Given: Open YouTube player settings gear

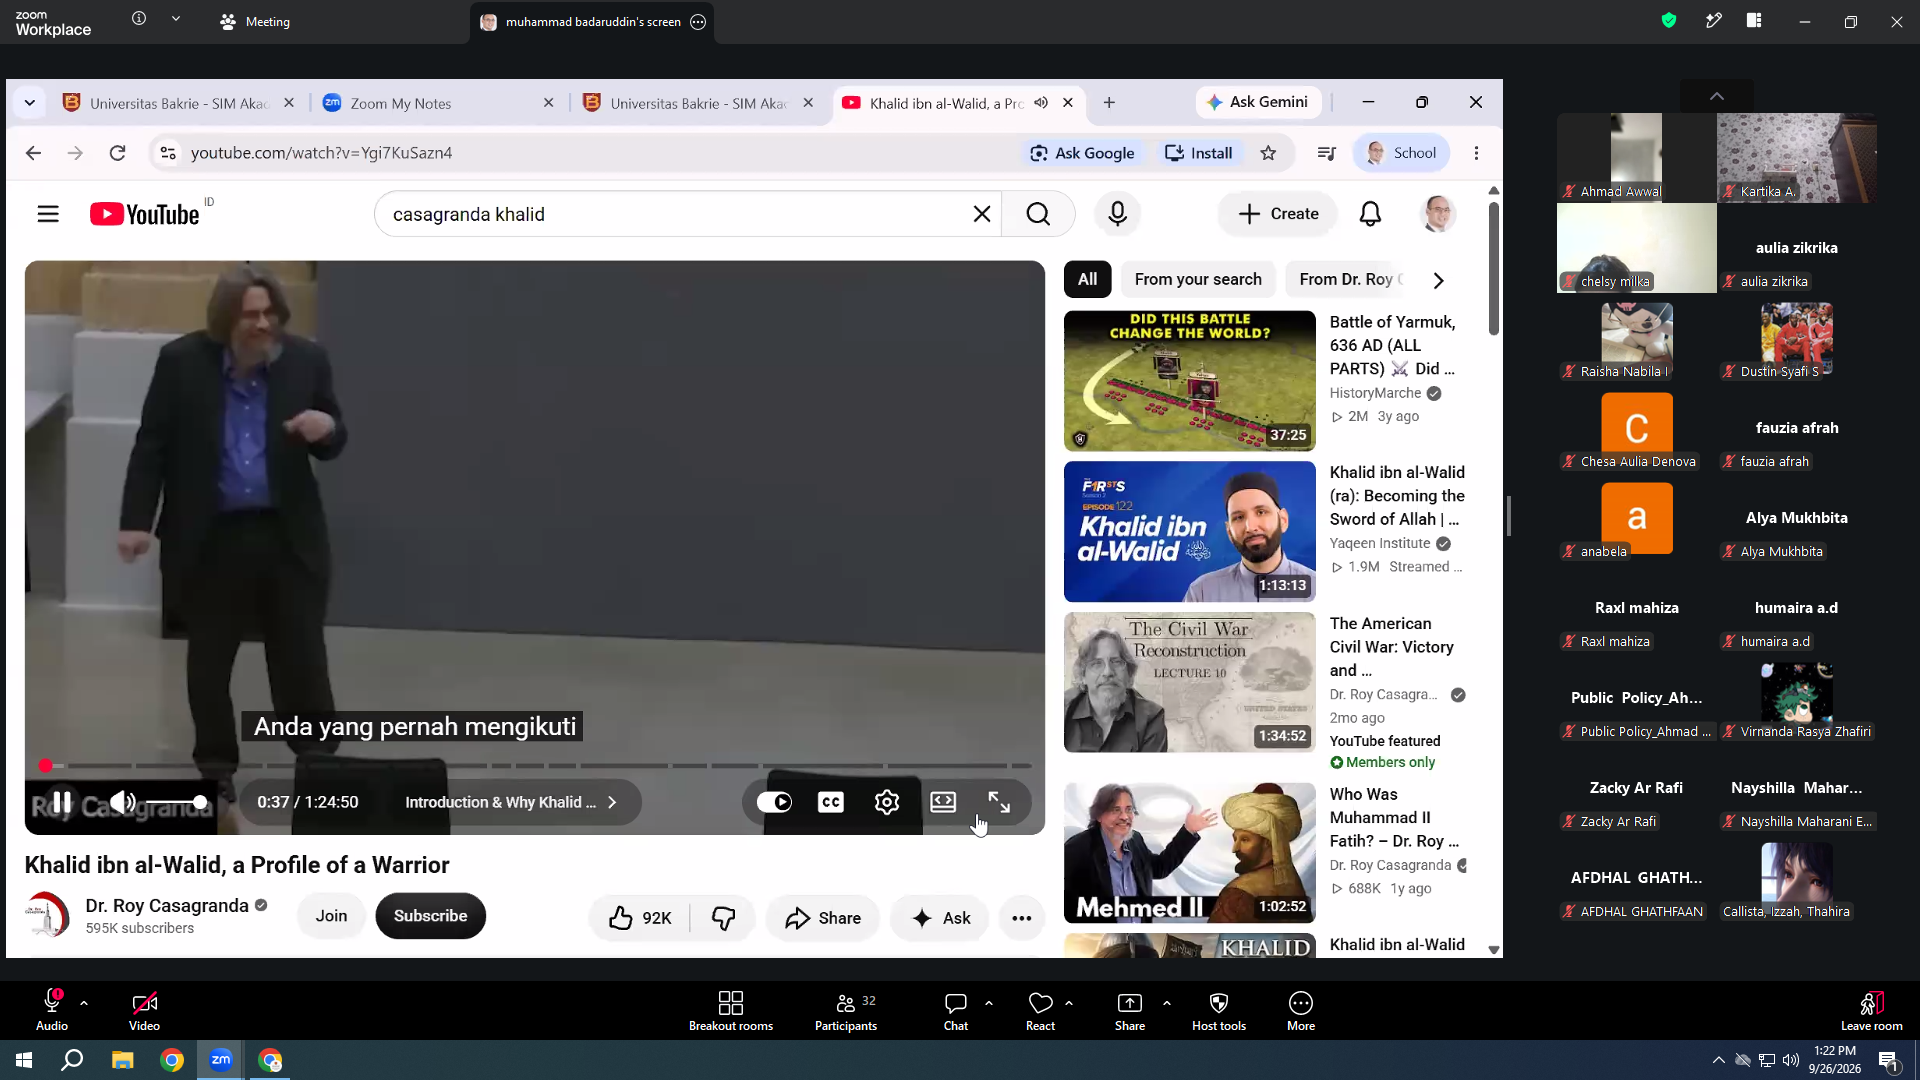Looking at the screenshot, I should 887,802.
